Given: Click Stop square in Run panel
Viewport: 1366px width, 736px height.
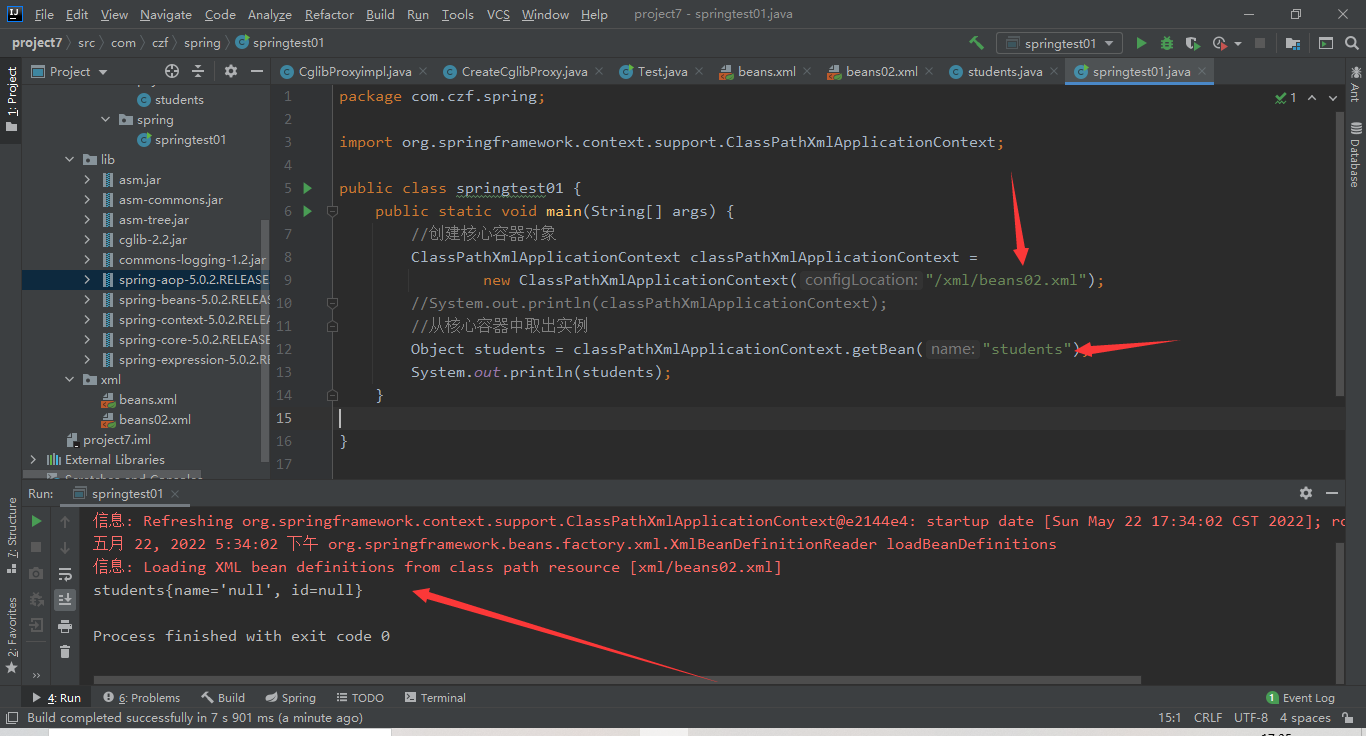Looking at the screenshot, I should (x=37, y=547).
